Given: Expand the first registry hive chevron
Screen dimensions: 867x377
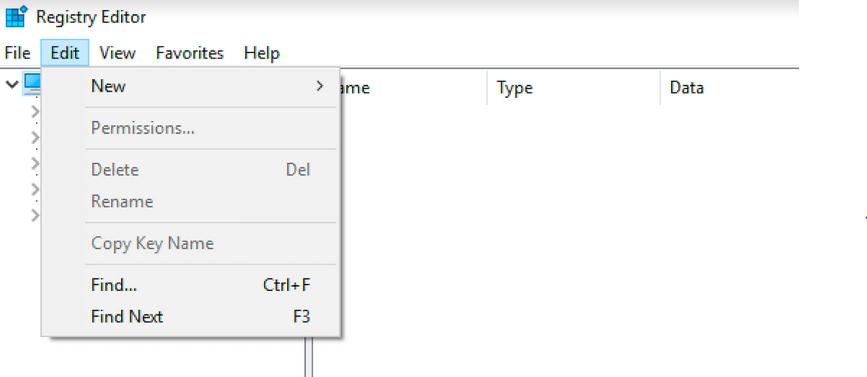Looking at the screenshot, I should coord(35,112).
